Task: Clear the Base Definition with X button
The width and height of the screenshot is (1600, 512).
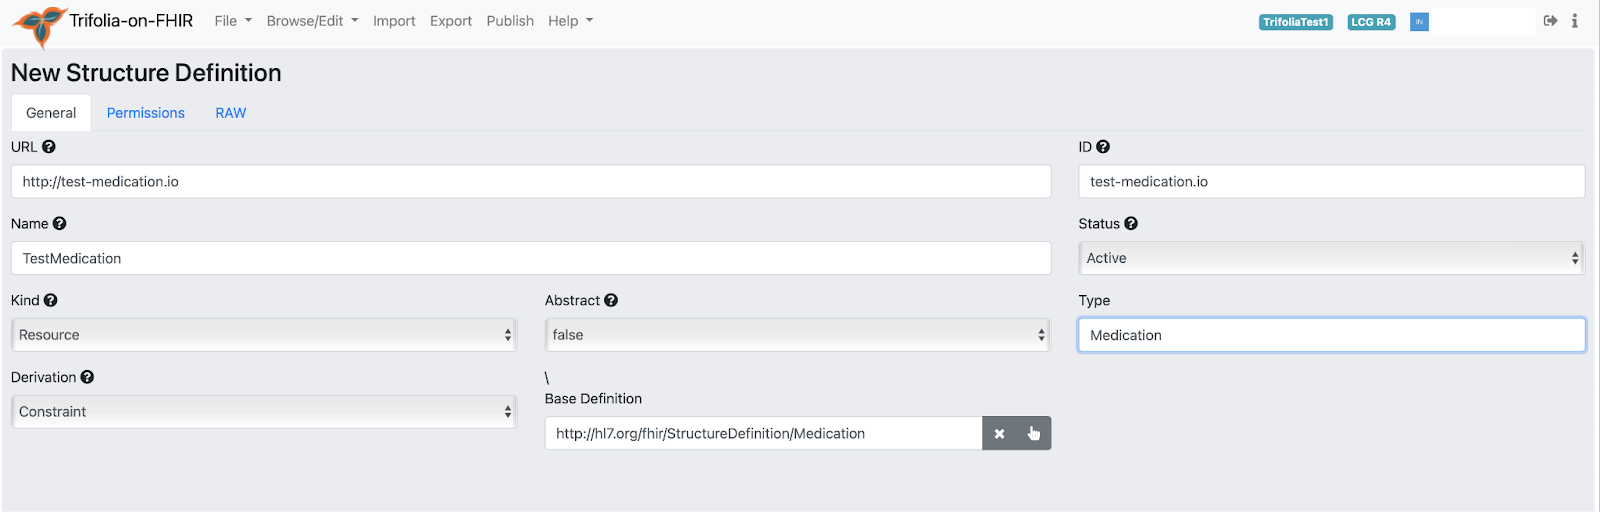Action: (x=999, y=434)
